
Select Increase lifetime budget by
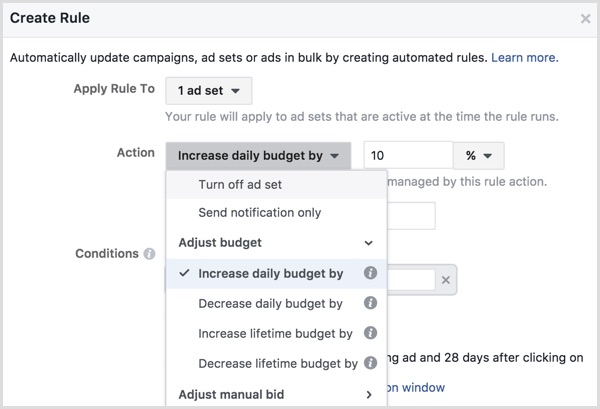275,333
